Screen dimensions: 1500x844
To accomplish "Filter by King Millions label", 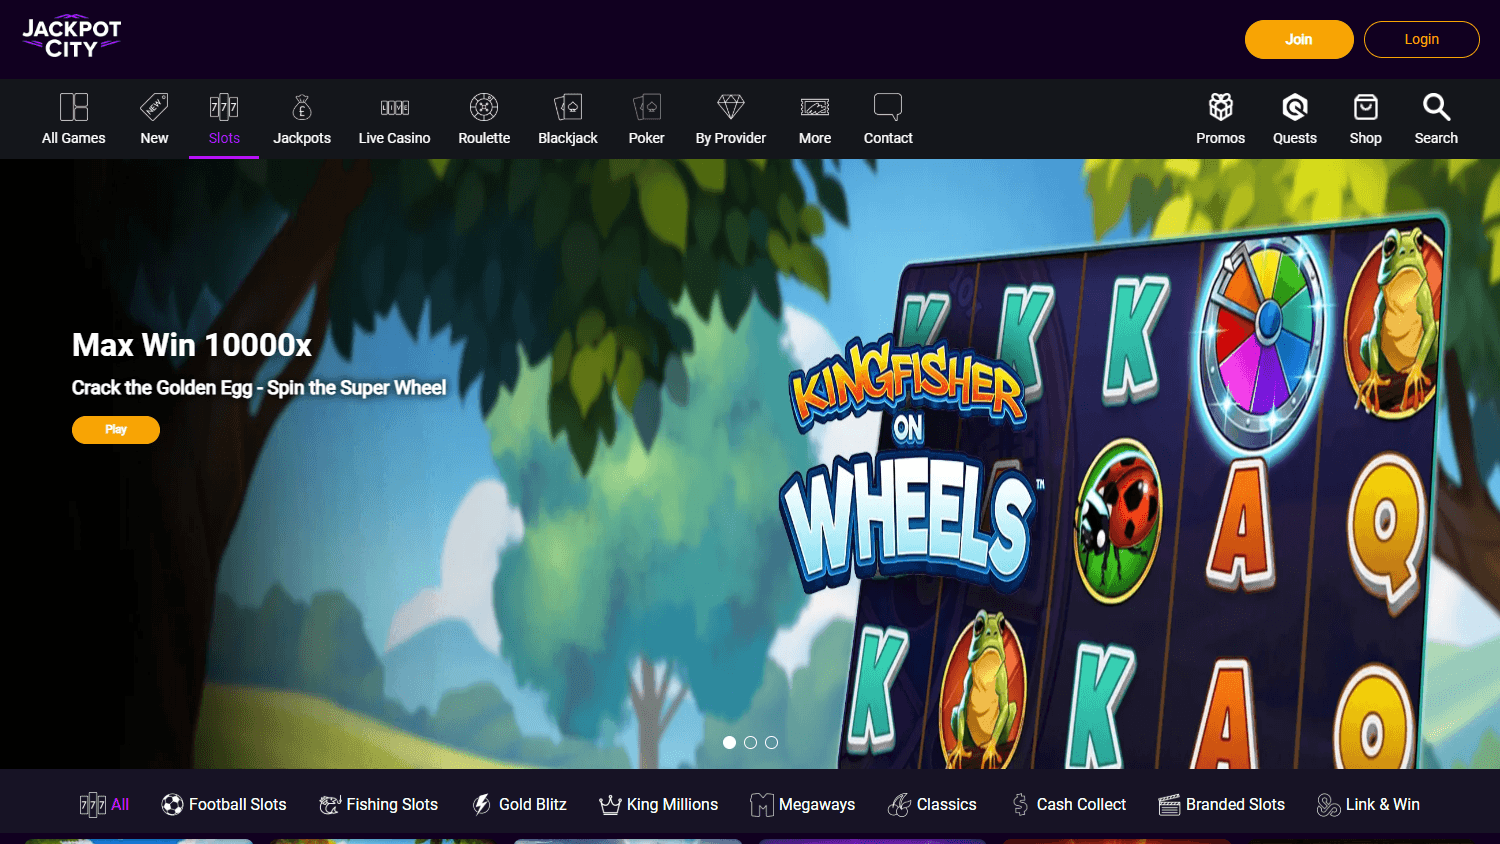I will point(672,804).
